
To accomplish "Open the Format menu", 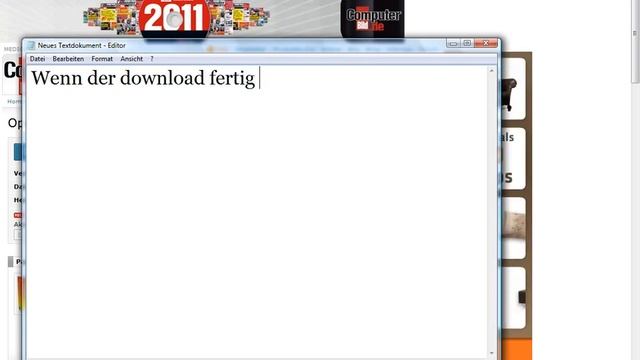I will click(102, 59).
